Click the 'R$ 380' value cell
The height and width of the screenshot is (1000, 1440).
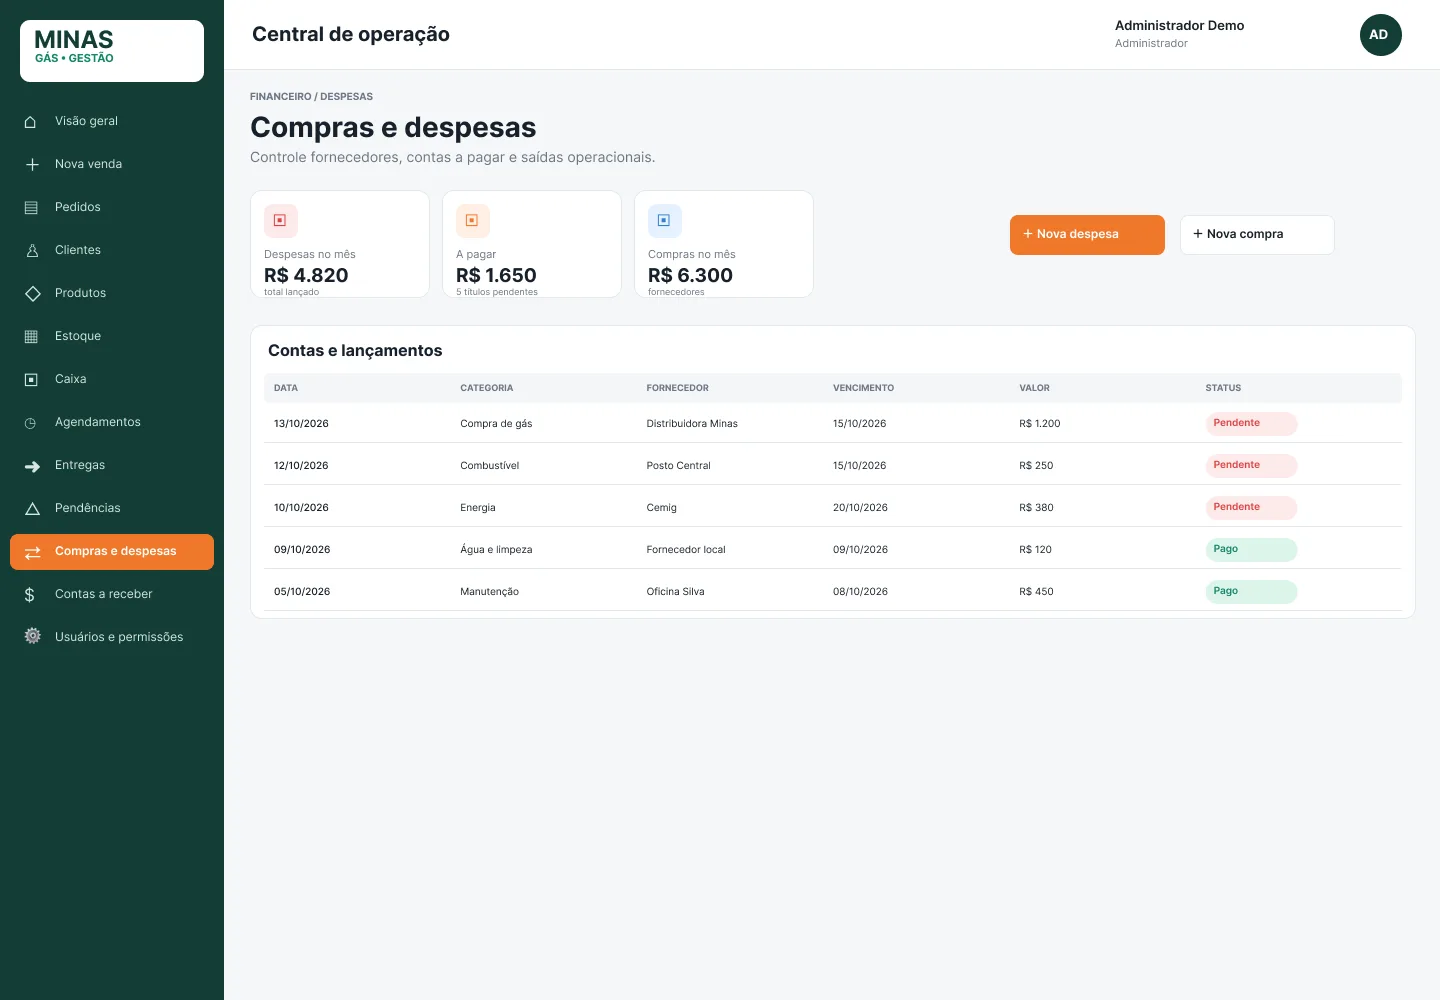tap(1037, 508)
